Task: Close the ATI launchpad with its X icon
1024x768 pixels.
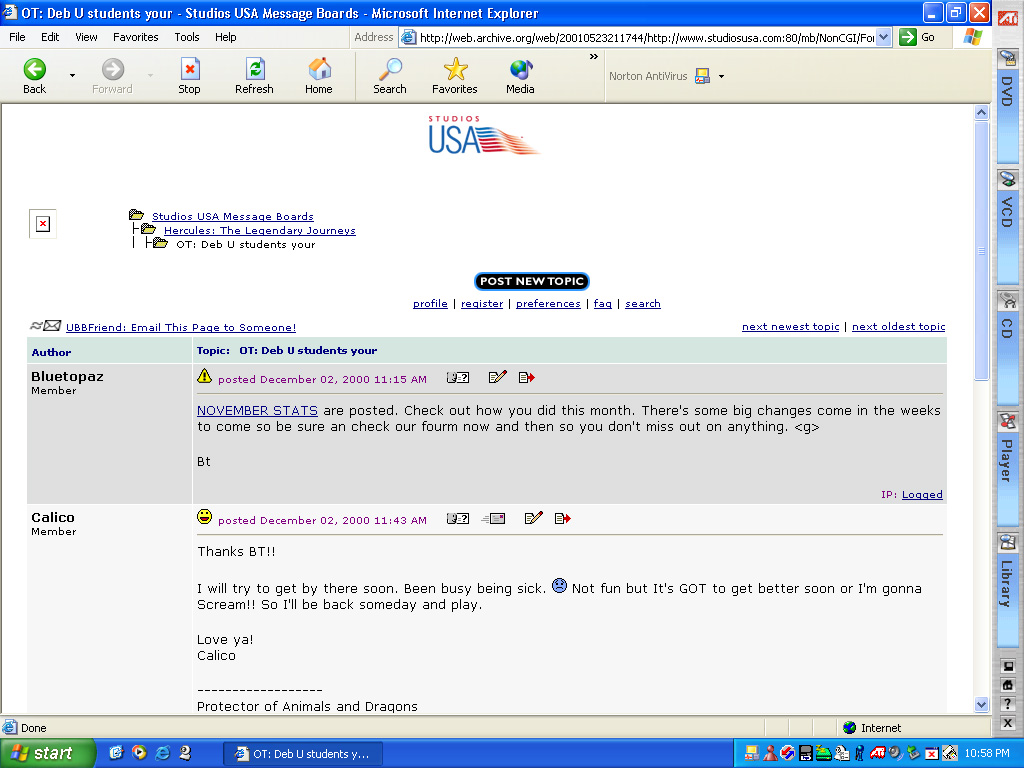Action: coord(1008,723)
